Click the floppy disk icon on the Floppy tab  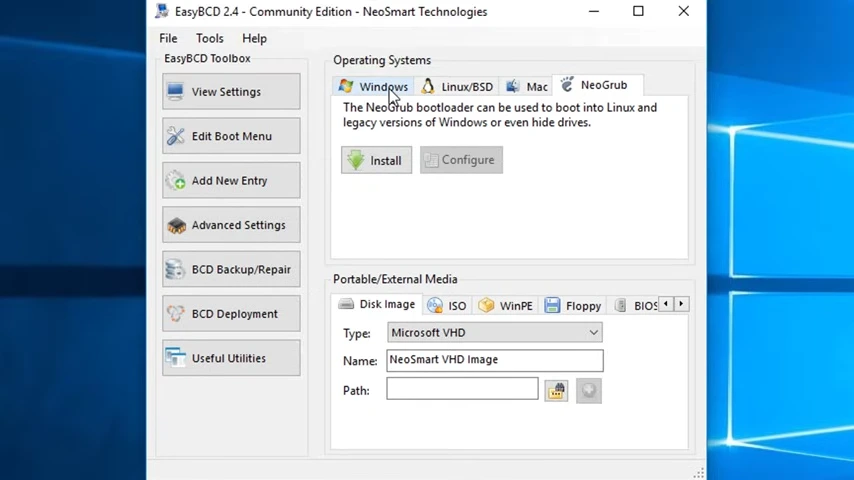pyautogui.click(x=552, y=305)
